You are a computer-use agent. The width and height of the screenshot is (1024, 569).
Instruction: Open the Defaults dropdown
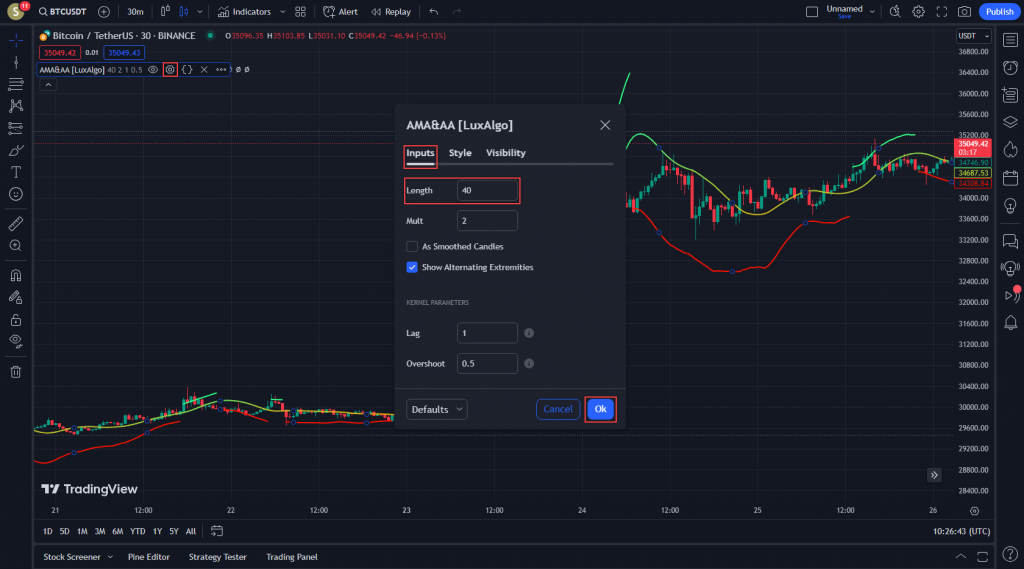(437, 410)
